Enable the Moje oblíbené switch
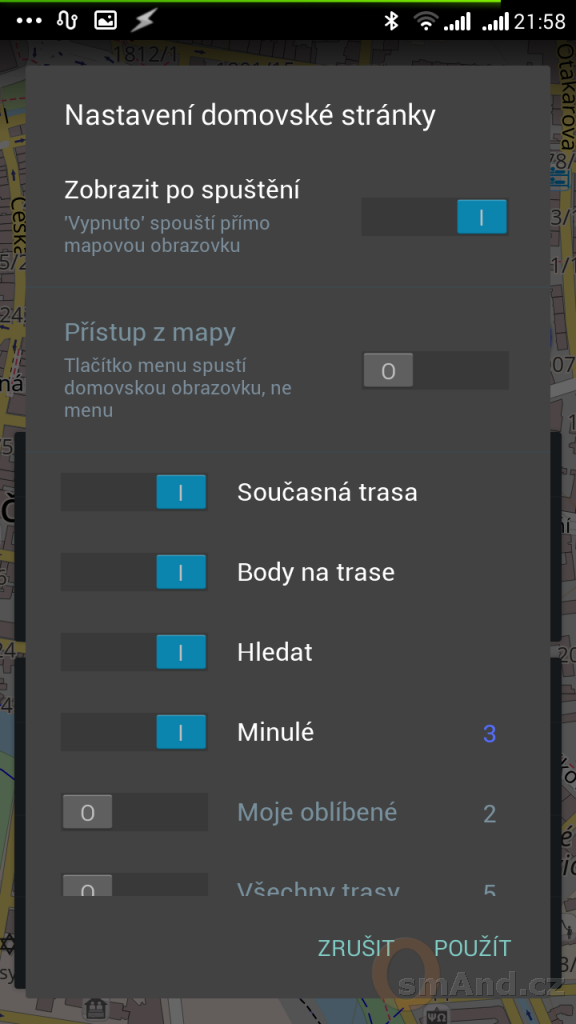Image resolution: width=576 pixels, height=1024 pixels. (134, 812)
